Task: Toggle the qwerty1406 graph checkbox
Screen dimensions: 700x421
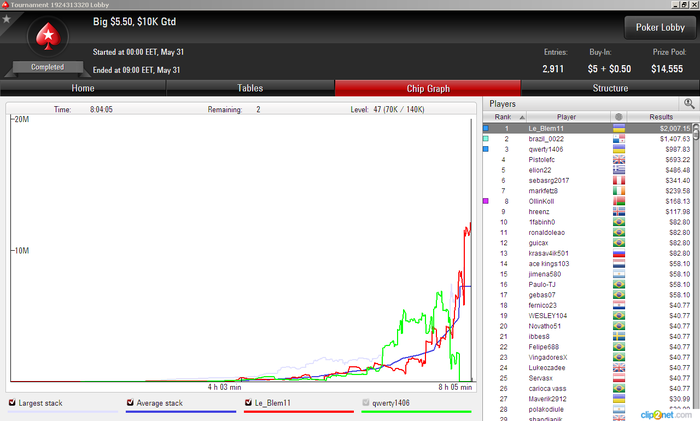Action: pyautogui.click(x=366, y=402)
